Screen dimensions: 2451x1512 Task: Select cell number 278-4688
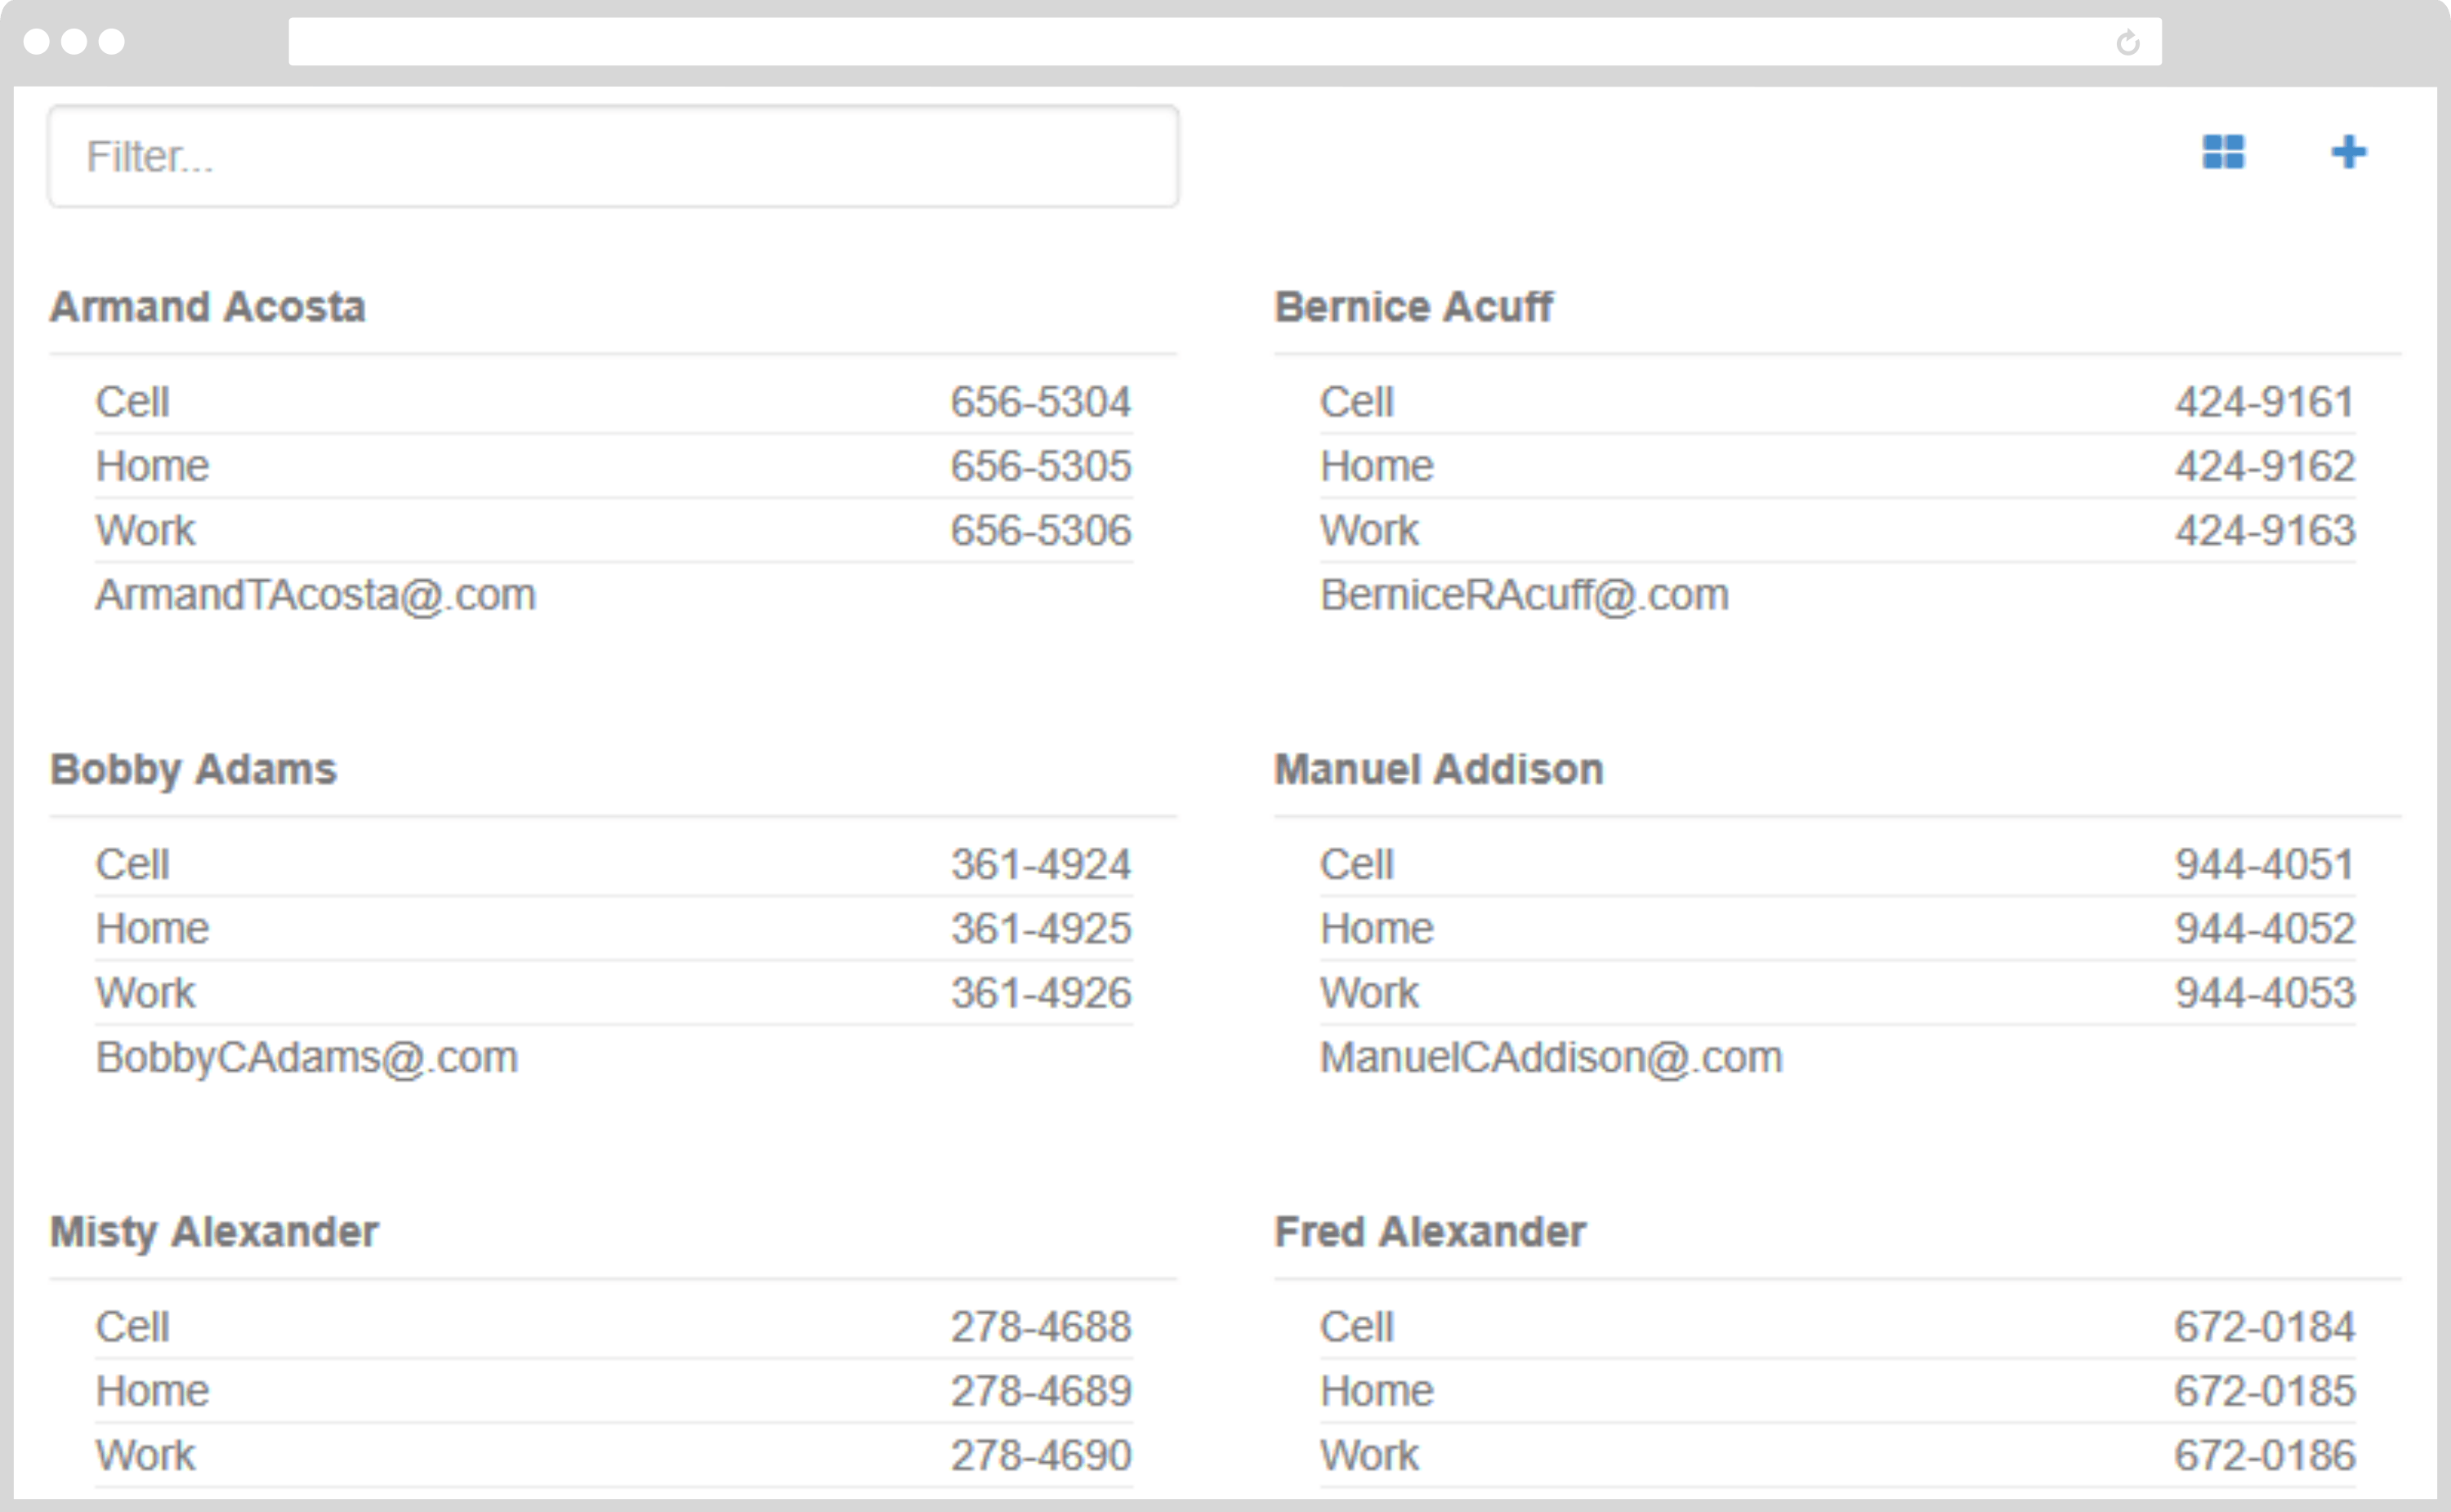[x=1040, y=1327]
